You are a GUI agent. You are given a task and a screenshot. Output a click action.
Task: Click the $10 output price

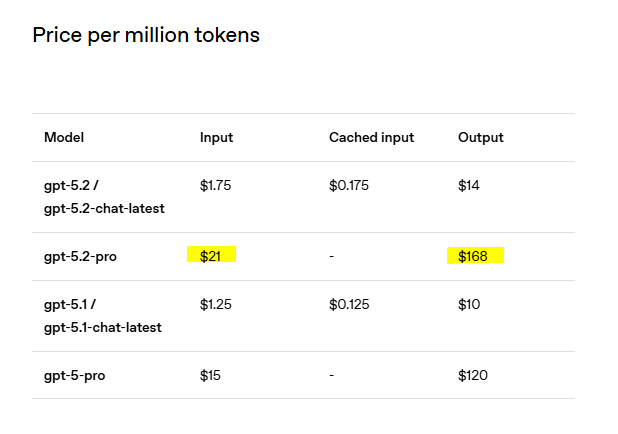tap(469, 305)
